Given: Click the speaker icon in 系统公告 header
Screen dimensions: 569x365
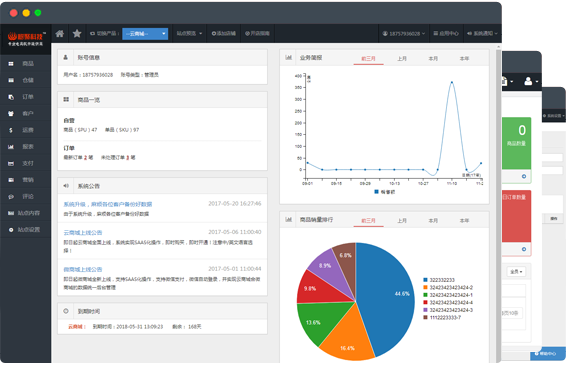Looking at the screenshot, I should click(66, 186).
